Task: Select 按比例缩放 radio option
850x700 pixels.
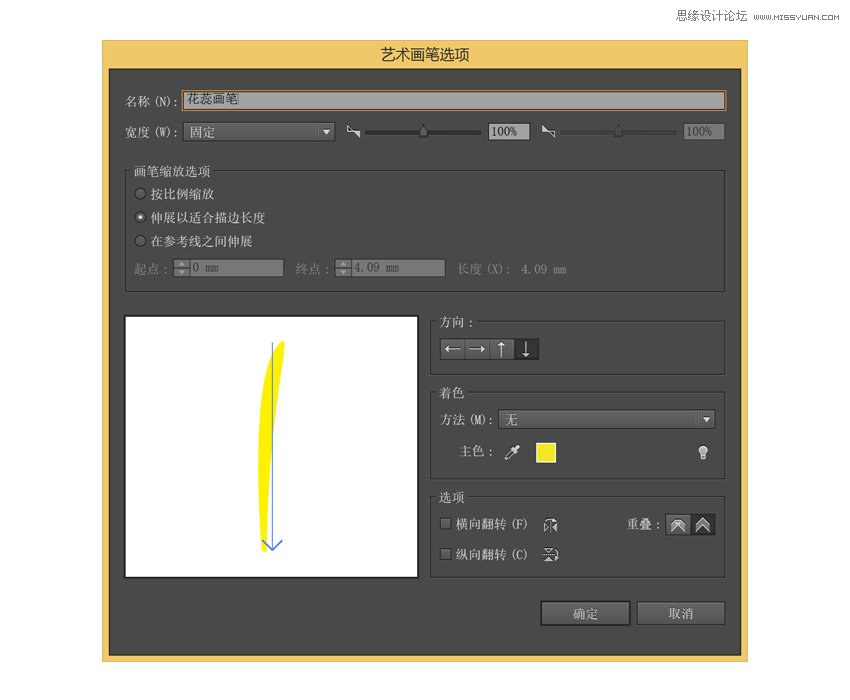Action: [x=140, y=194]
